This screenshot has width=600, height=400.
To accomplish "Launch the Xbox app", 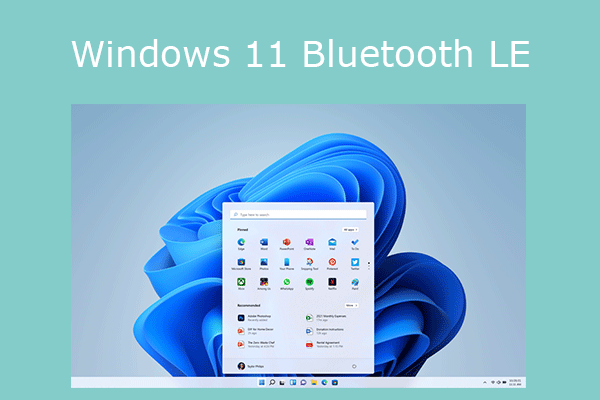I will click(x=241, y=283).
